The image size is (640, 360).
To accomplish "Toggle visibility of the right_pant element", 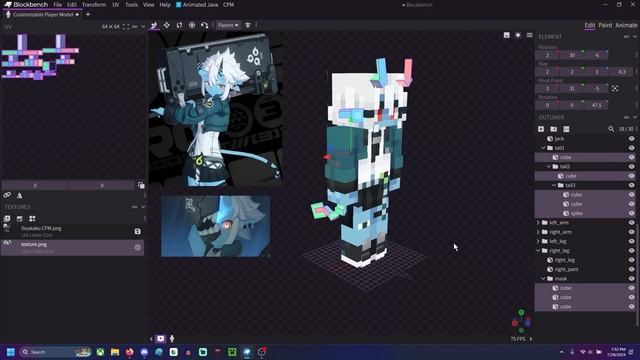I will (631, 269).
